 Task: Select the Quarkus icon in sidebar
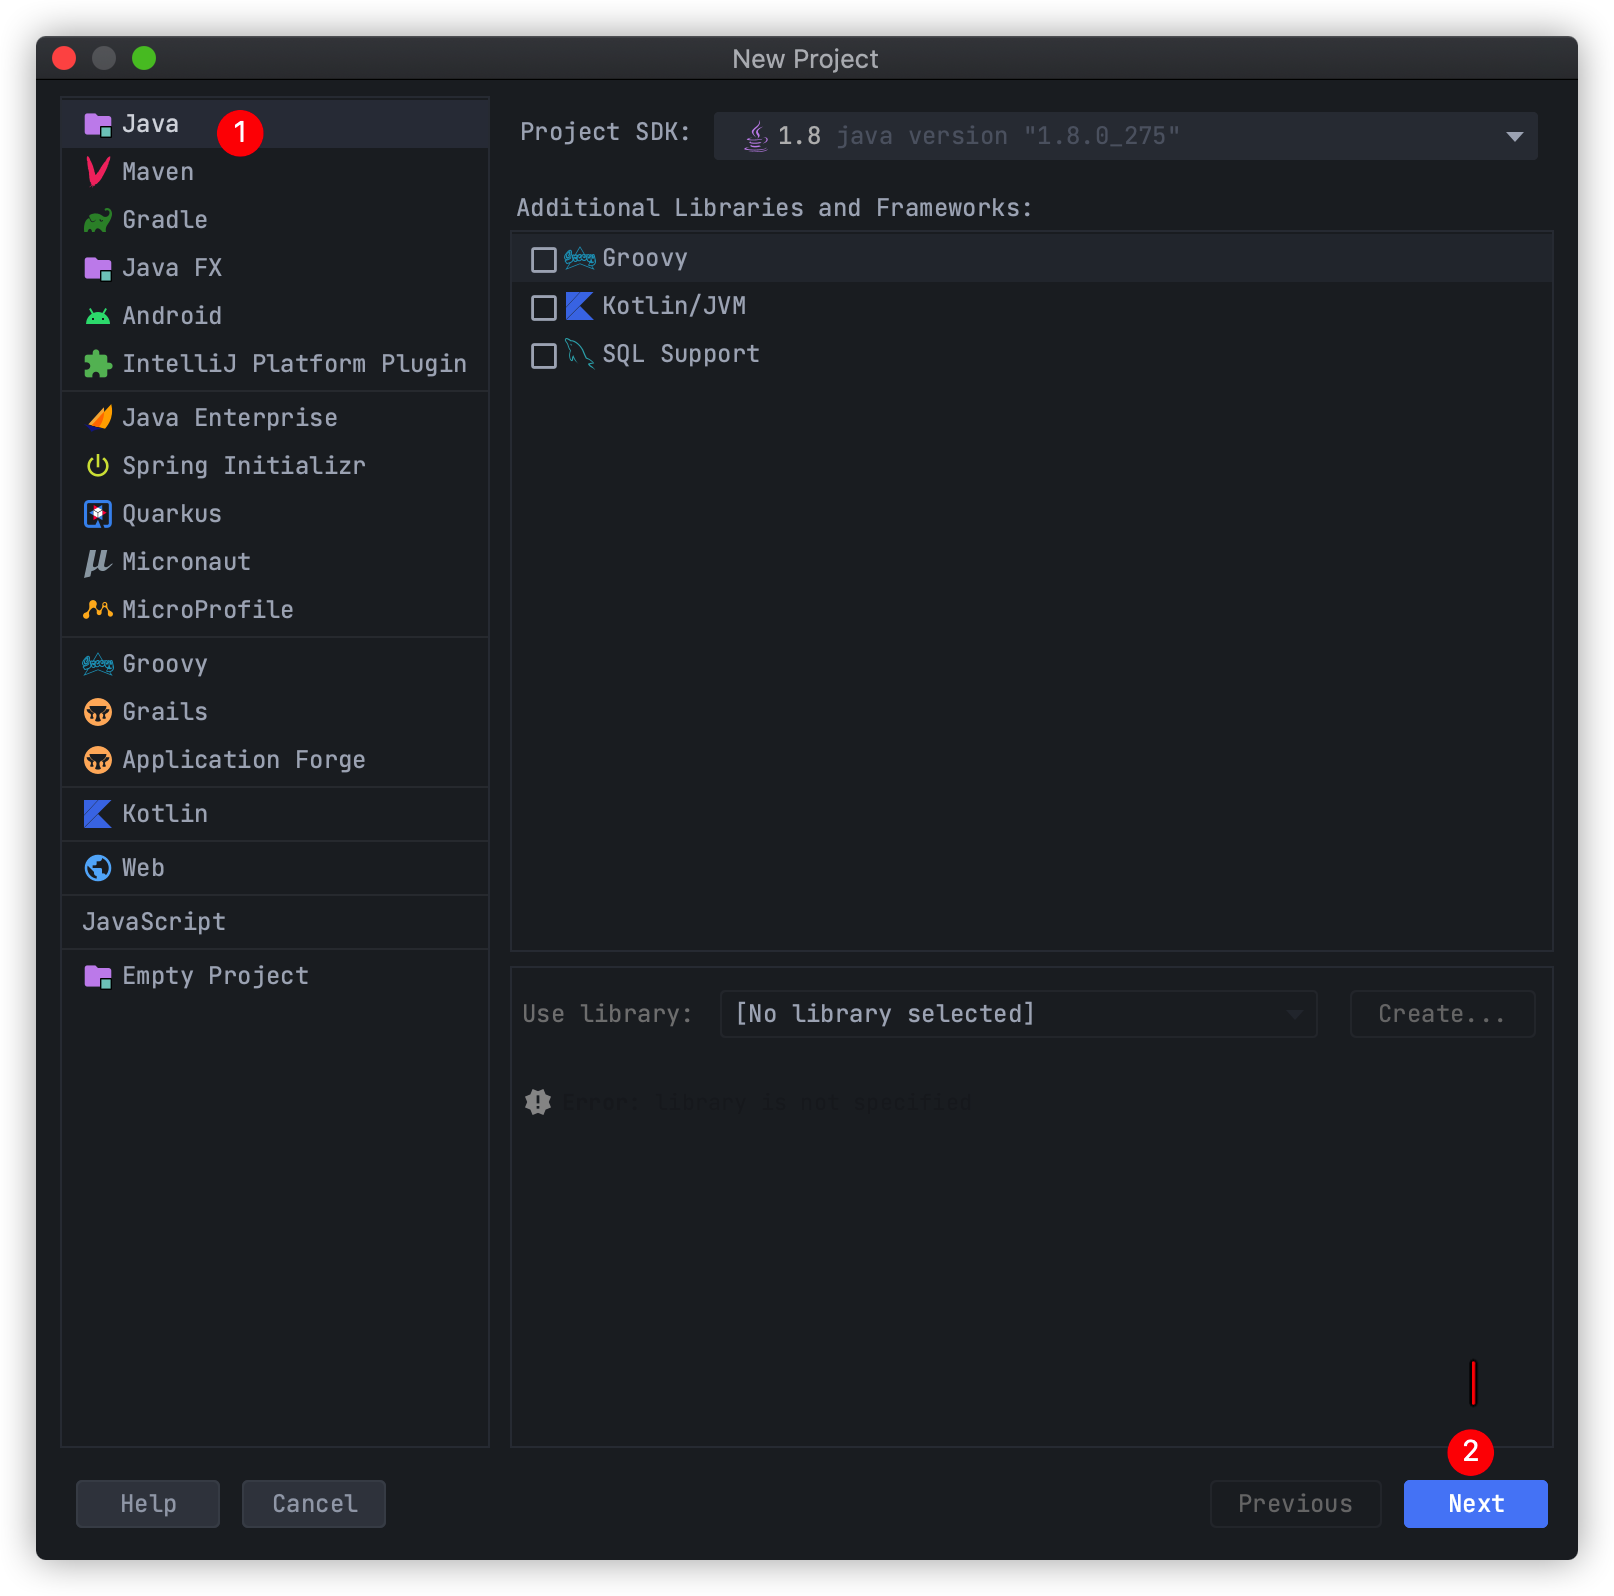click(97, 514)
